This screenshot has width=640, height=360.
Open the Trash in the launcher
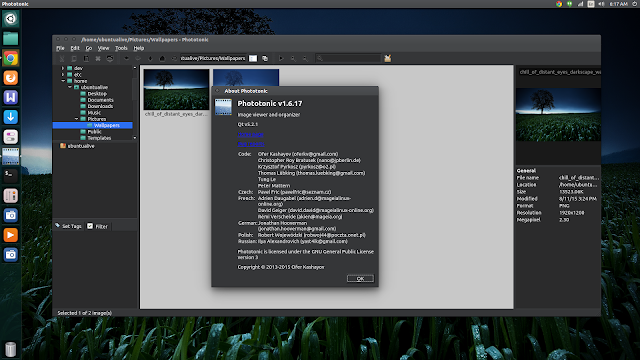pos(11,349)
